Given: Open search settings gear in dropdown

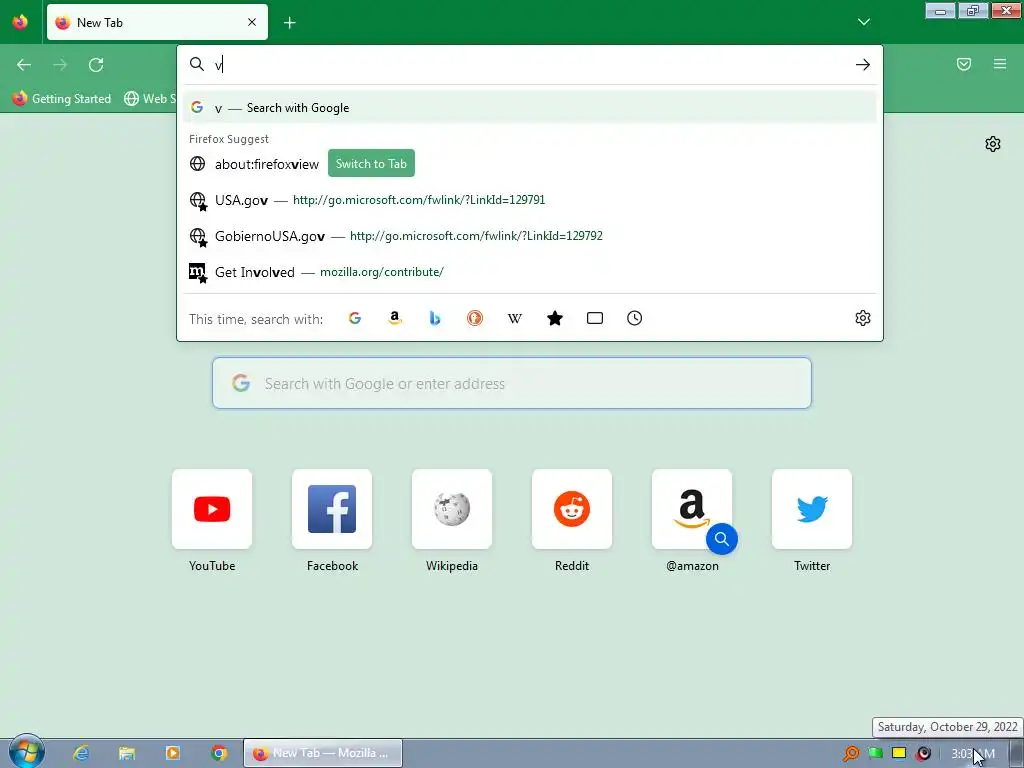Looking at the screenshot, I should pos(863,318).
